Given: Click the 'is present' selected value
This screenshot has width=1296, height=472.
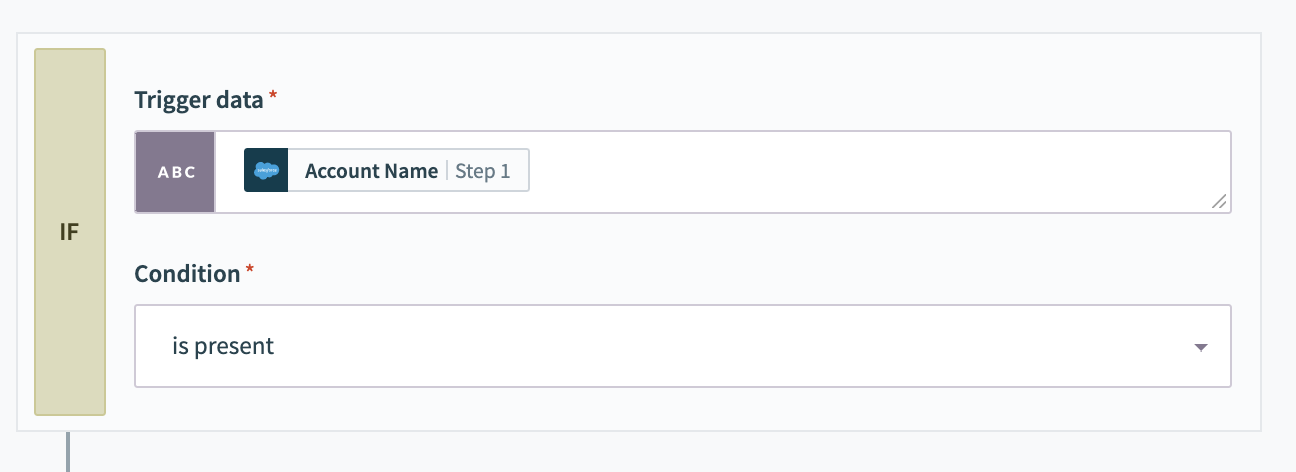Looking at the screenshot, I should click(x=223, y=347).
